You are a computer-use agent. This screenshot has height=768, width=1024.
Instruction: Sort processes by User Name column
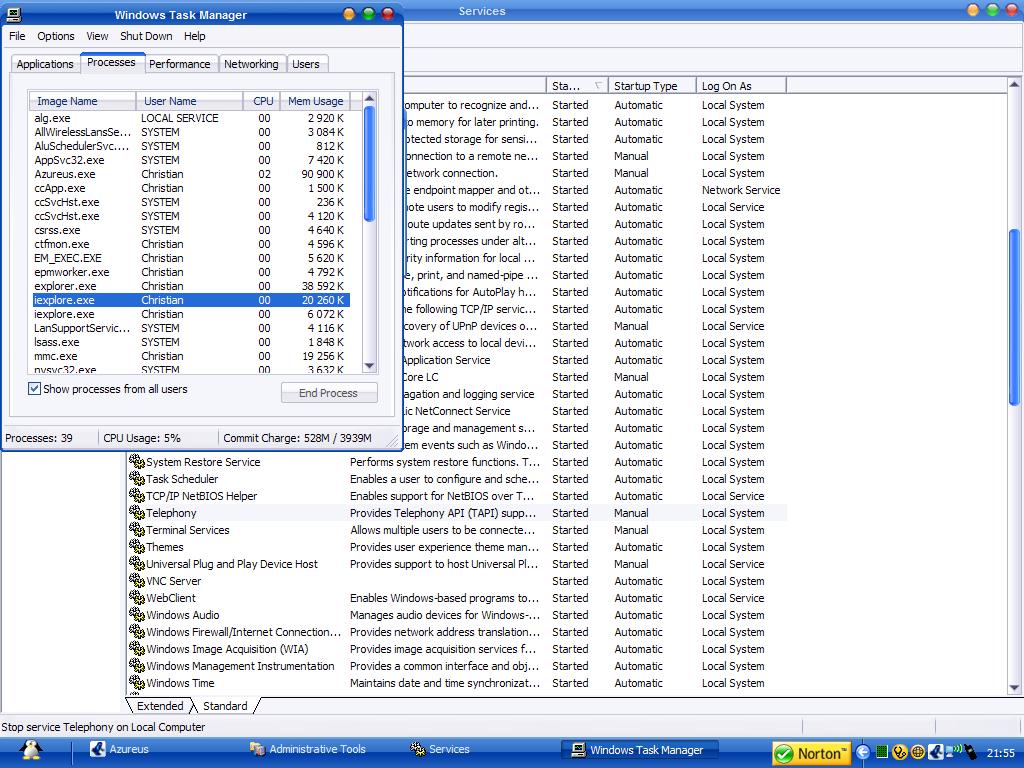click(188, 101)
